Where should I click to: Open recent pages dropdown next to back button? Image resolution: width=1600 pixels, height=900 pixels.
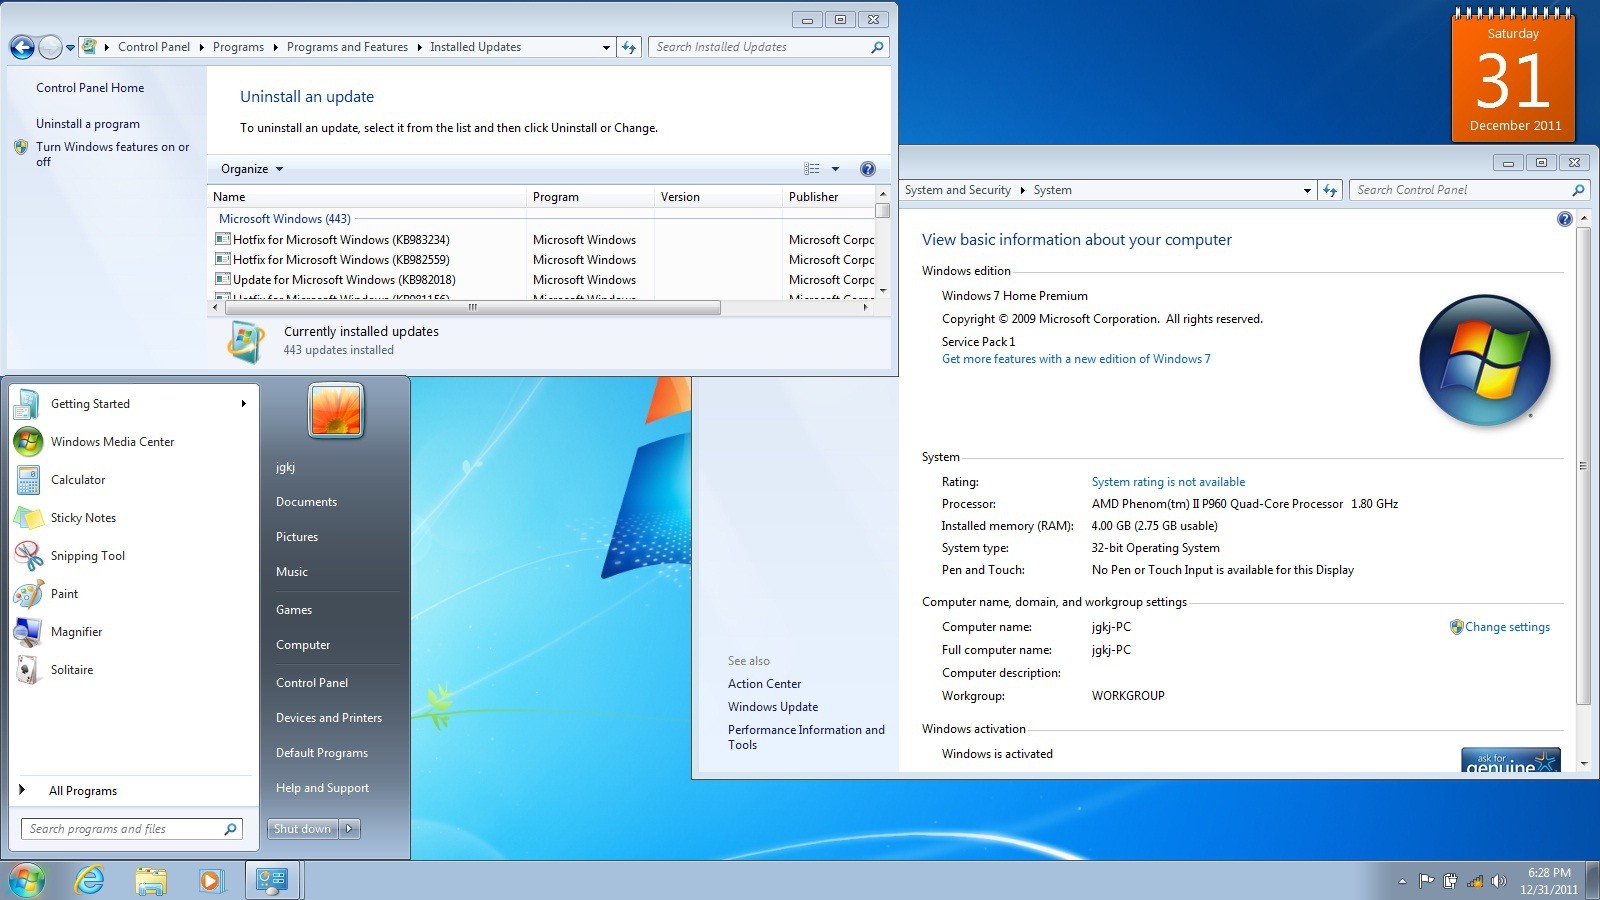(x=70, y=48)
